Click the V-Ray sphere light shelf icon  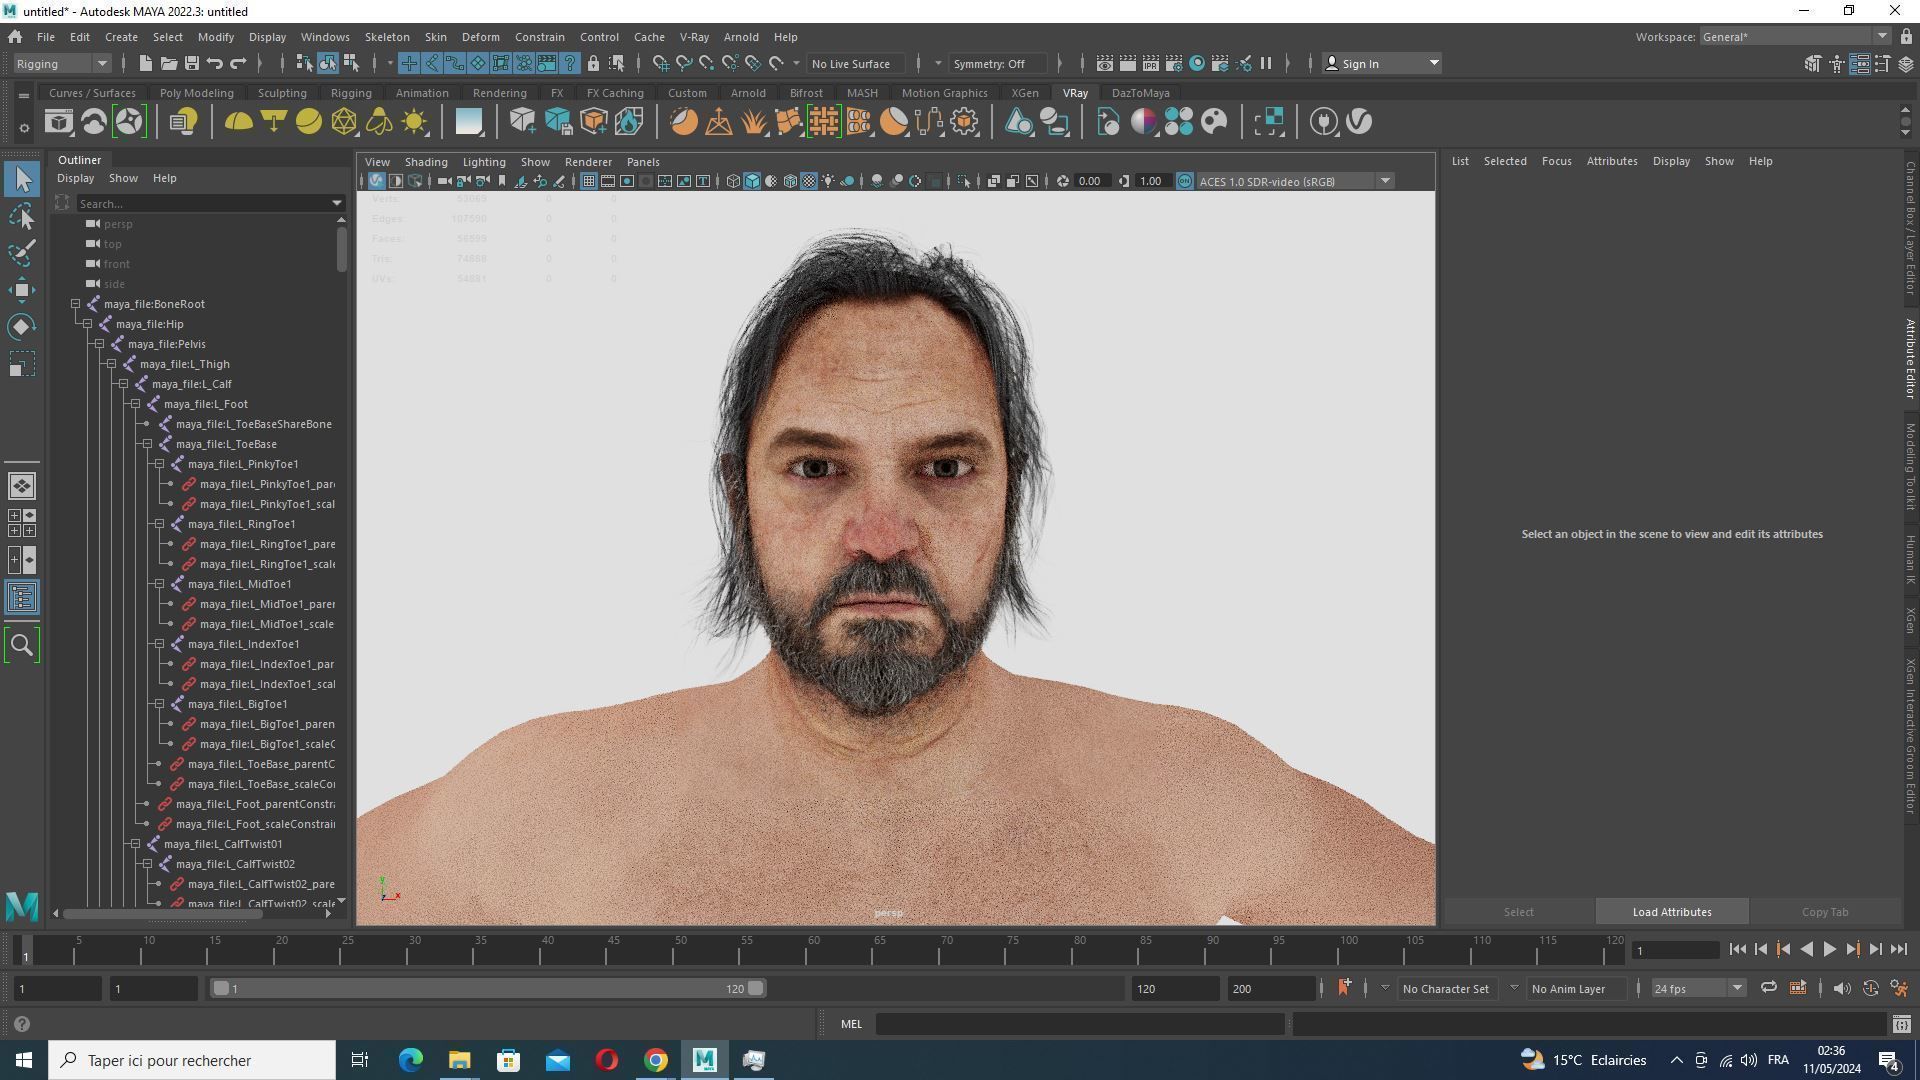pyautogui.click(x=309, y=122)
